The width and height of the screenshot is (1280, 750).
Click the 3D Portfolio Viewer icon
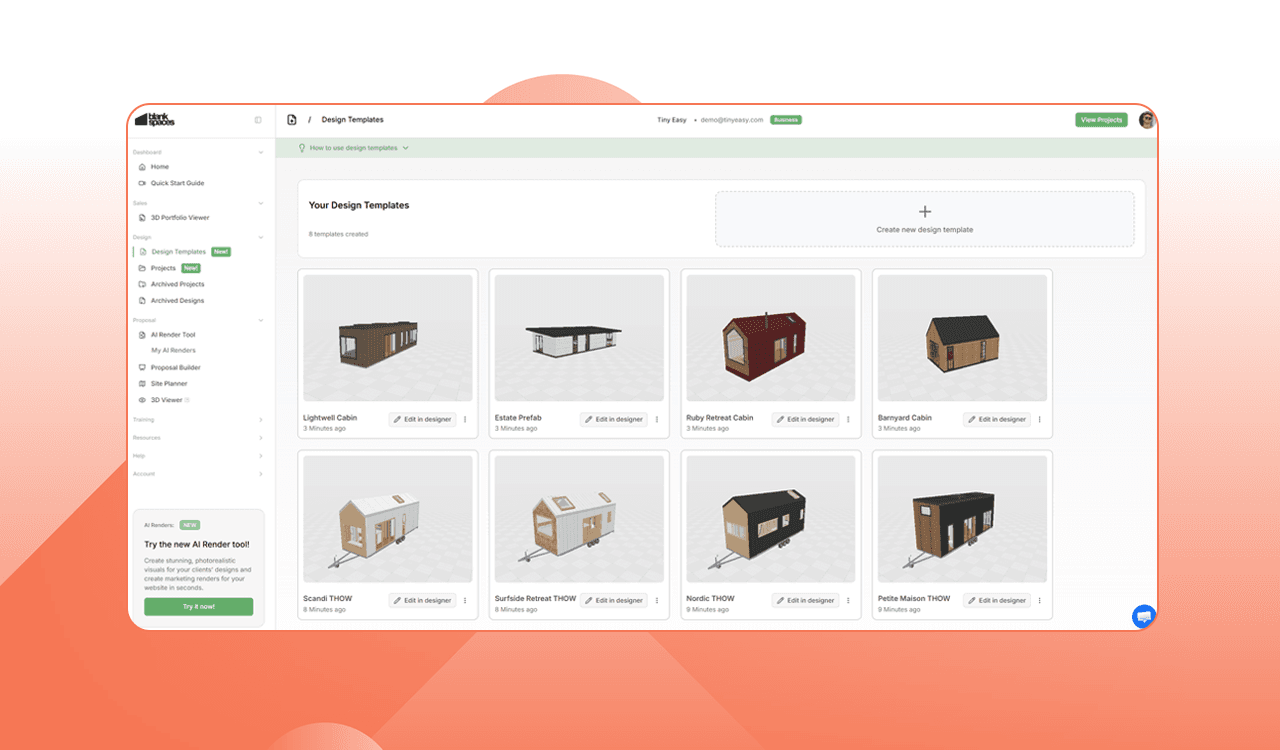142,217
